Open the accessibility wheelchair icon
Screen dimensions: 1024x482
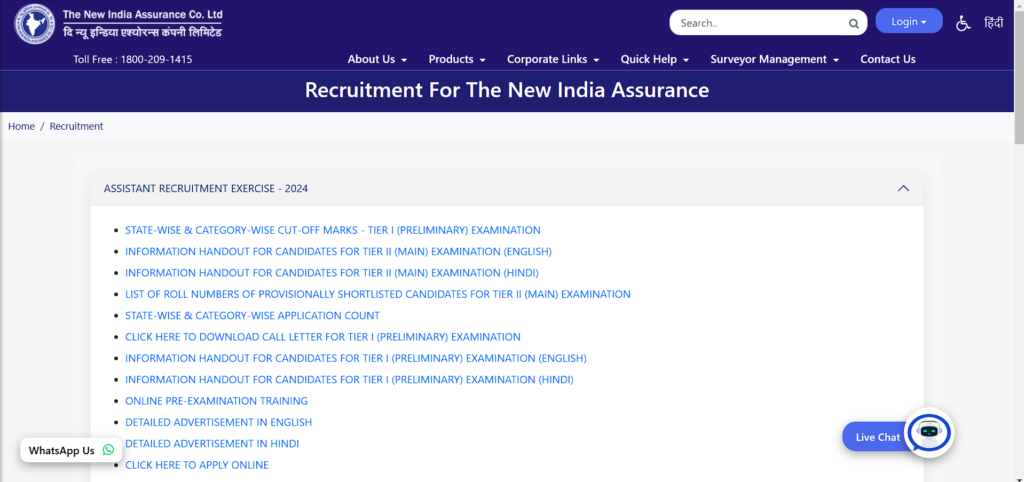click(x=963, y=23)
